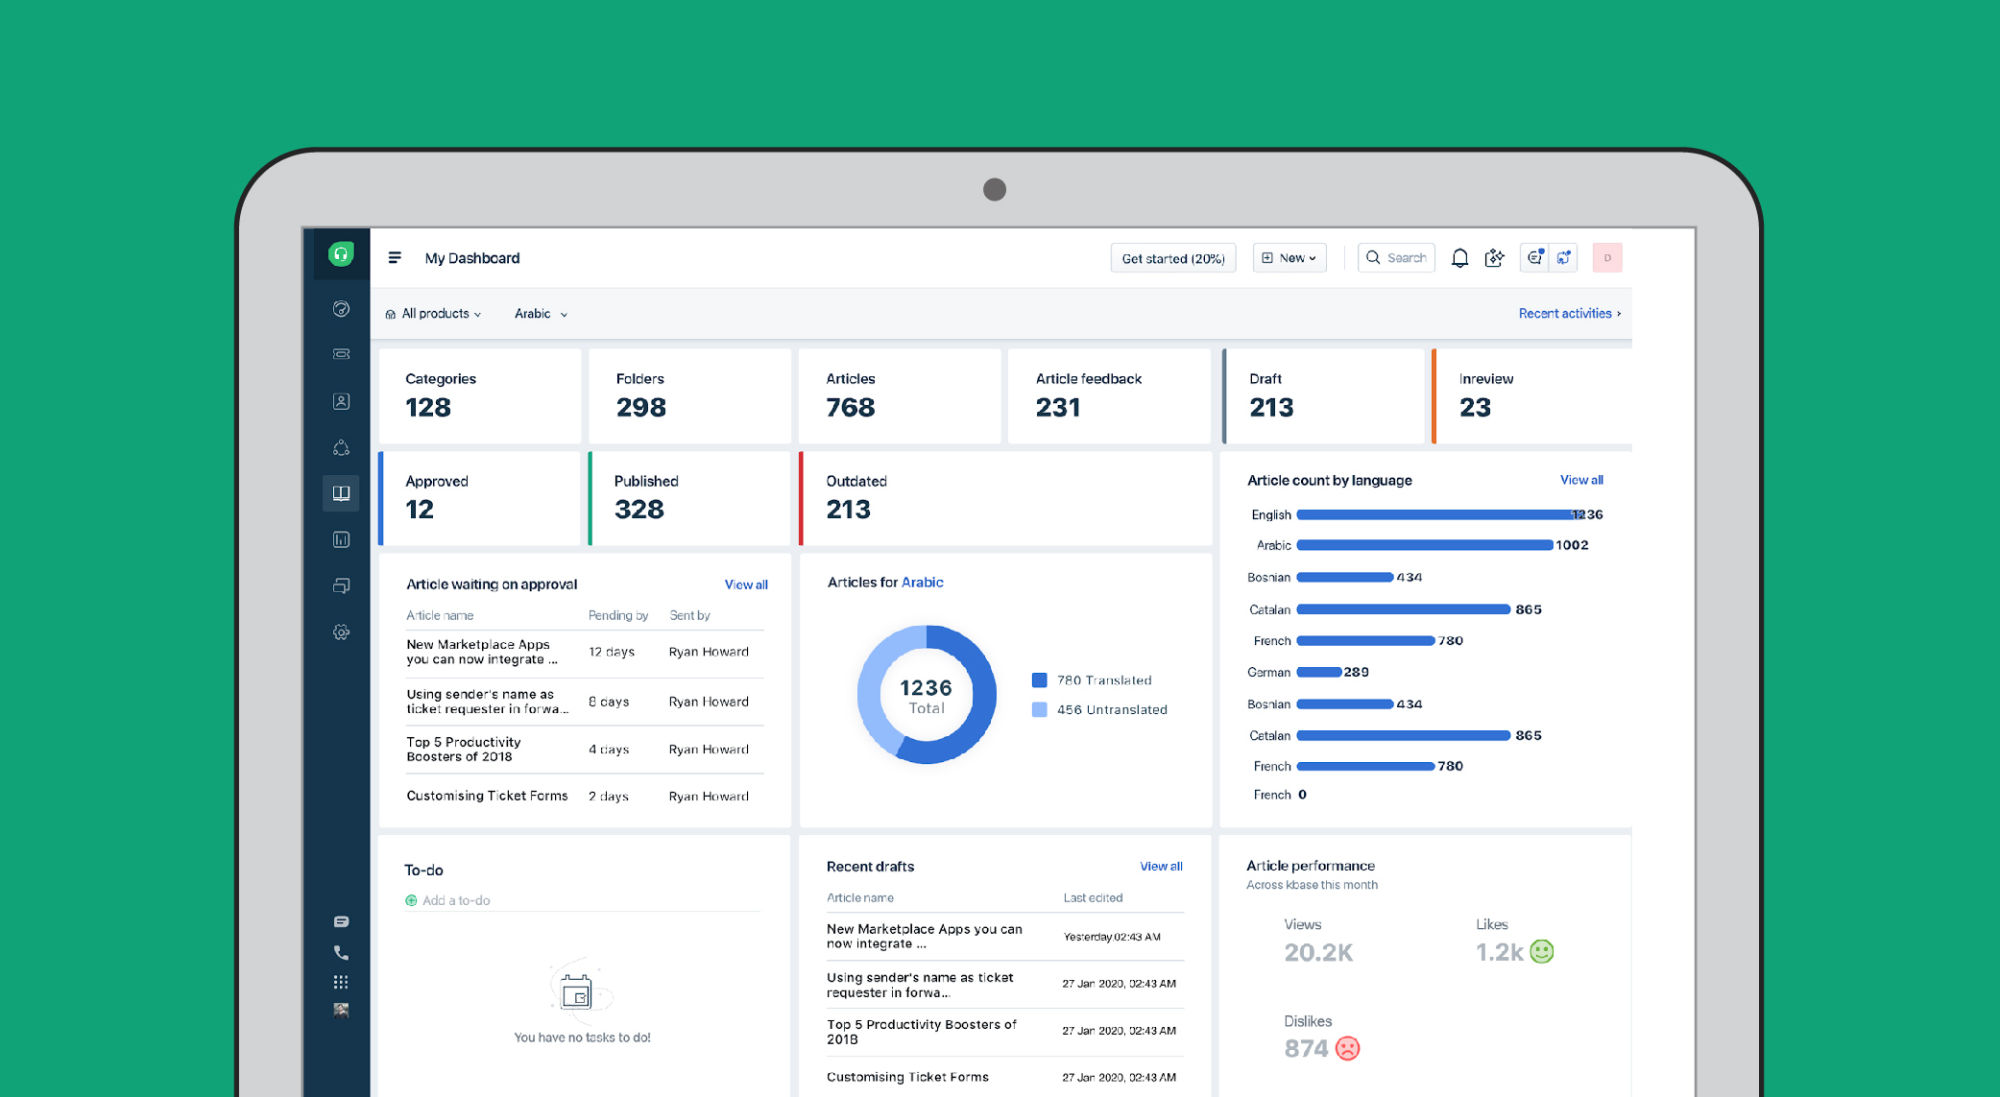Click the icon right of the chat bubble
The width and height of the screenshot is (2000, 1097).
(1564, 258)
